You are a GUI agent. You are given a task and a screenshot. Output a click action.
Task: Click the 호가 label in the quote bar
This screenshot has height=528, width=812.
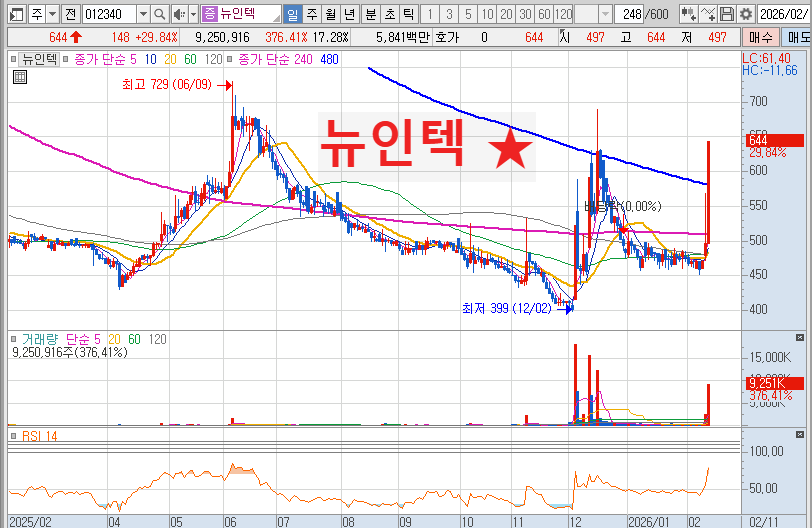pyautogui.click(x=447, y=37)
